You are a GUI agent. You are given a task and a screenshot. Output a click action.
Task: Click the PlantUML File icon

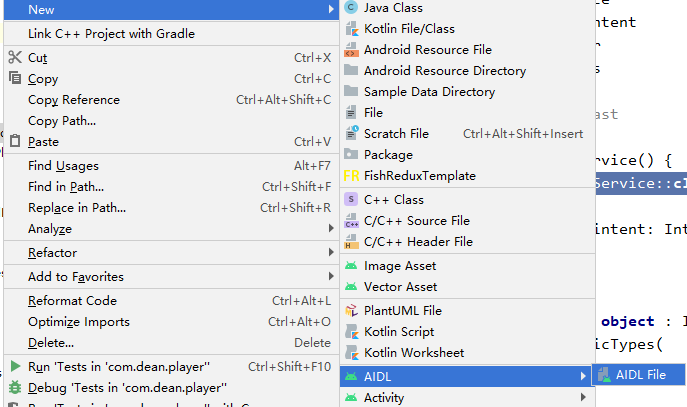351,311
